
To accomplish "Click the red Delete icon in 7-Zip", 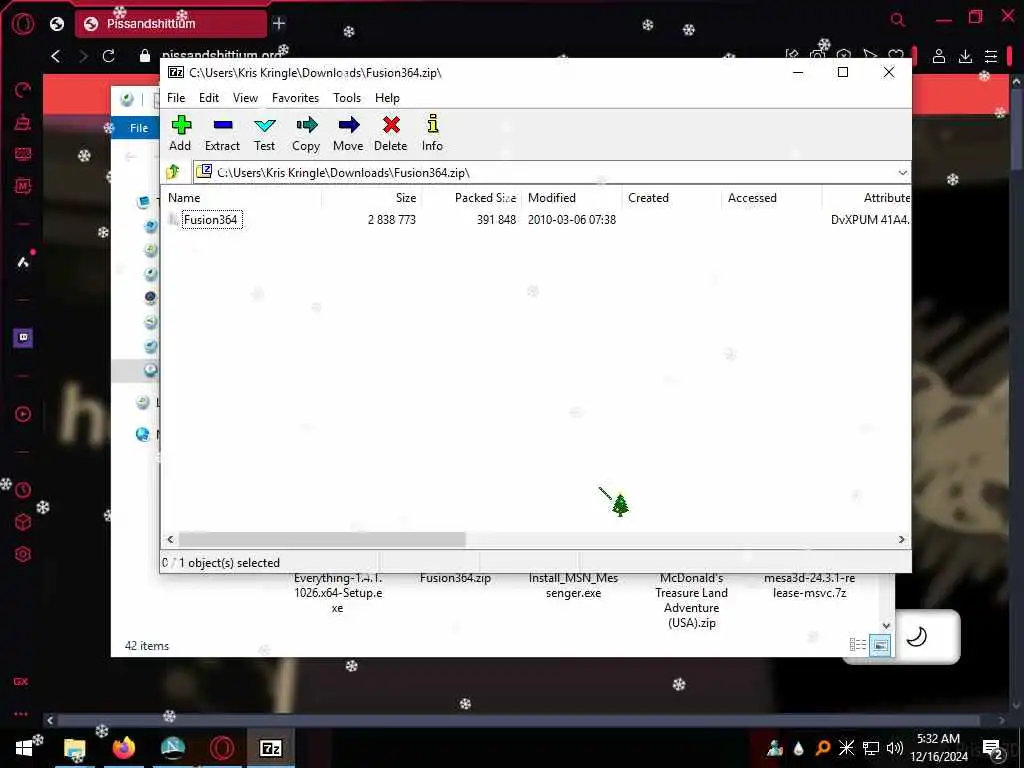I will click(x=391, y=133).
